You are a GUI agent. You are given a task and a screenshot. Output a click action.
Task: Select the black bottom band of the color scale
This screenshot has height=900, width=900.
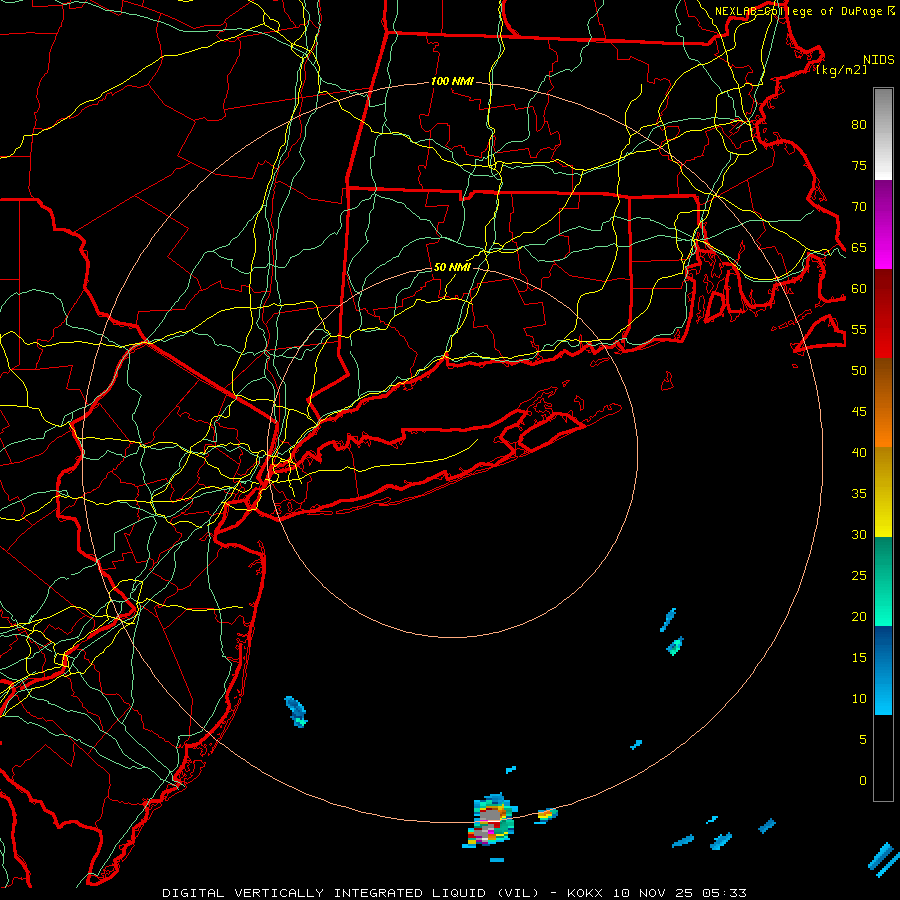[x=883, y=758]
